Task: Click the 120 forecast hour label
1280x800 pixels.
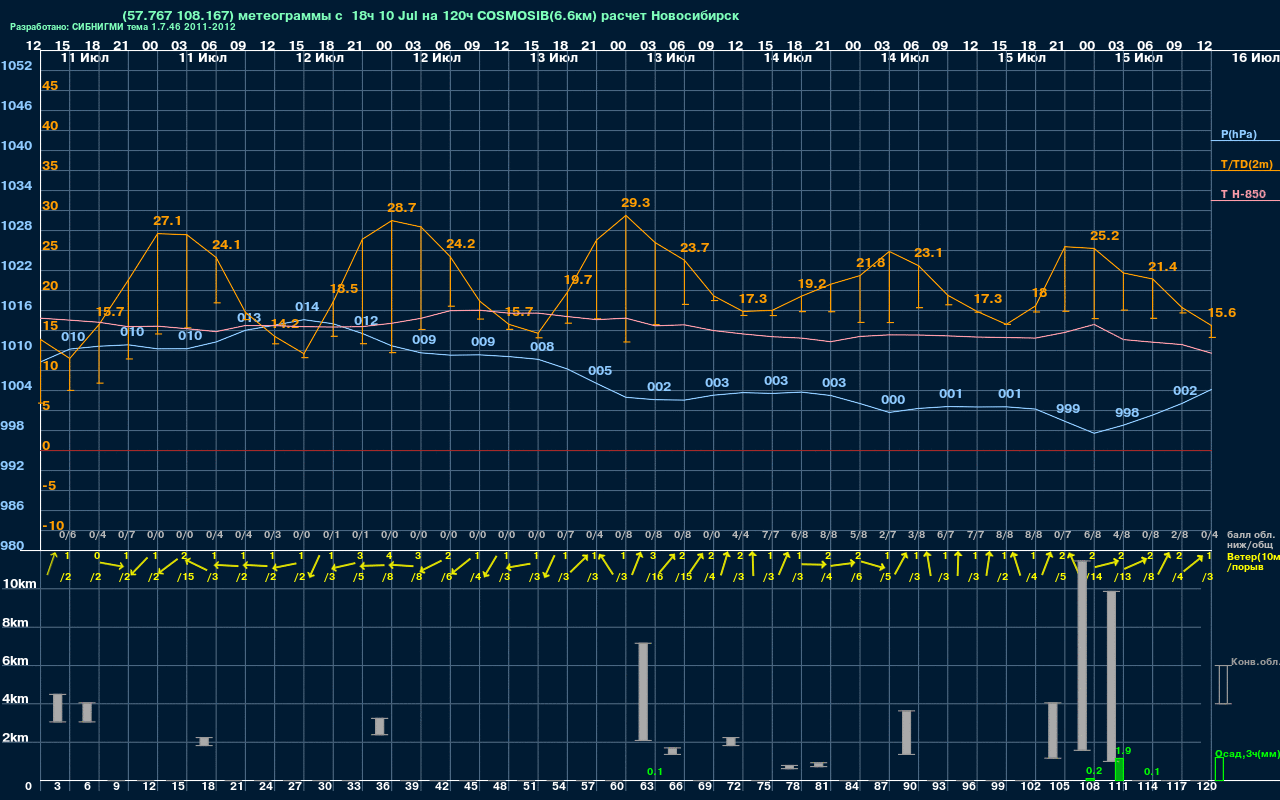Action: coord(1206,787)
